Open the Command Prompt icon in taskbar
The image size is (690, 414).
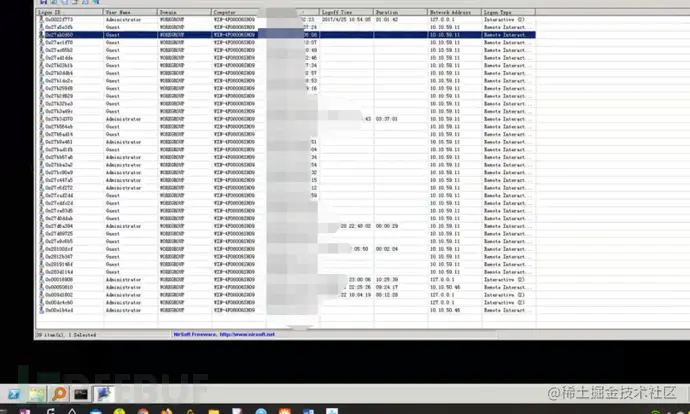(x=81, y=394)
